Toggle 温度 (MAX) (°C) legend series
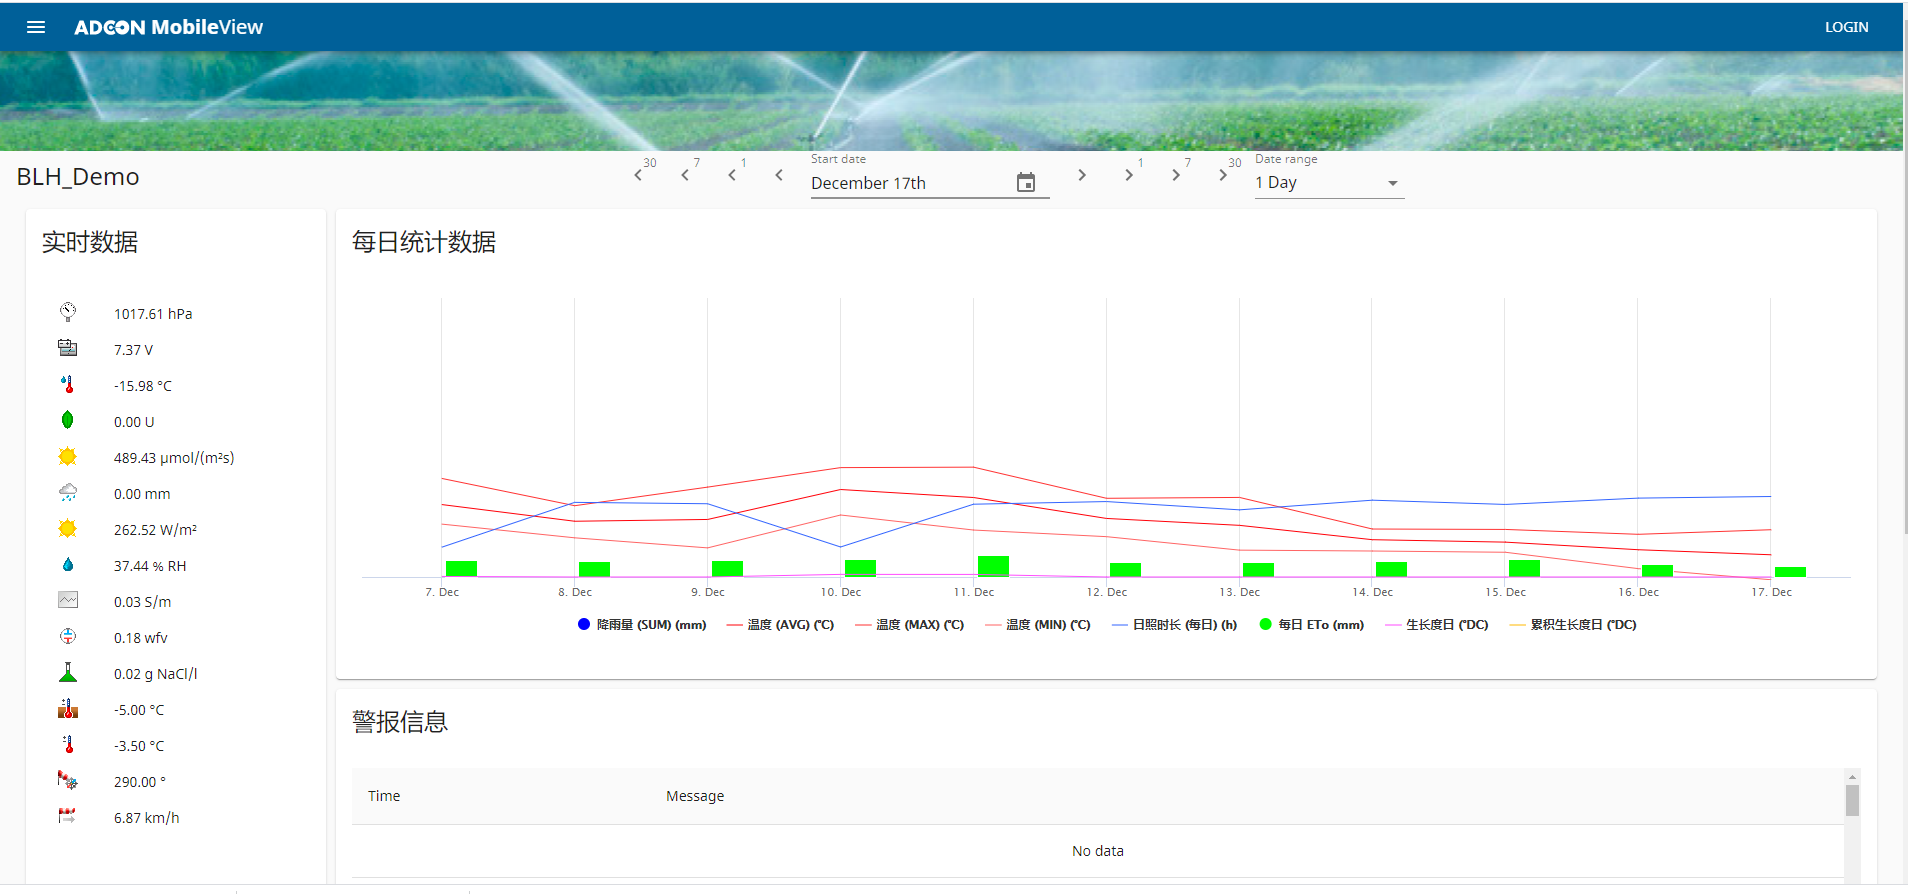Image resolution: width=1908 pixels, height=894 pixels. click(910, 624)
